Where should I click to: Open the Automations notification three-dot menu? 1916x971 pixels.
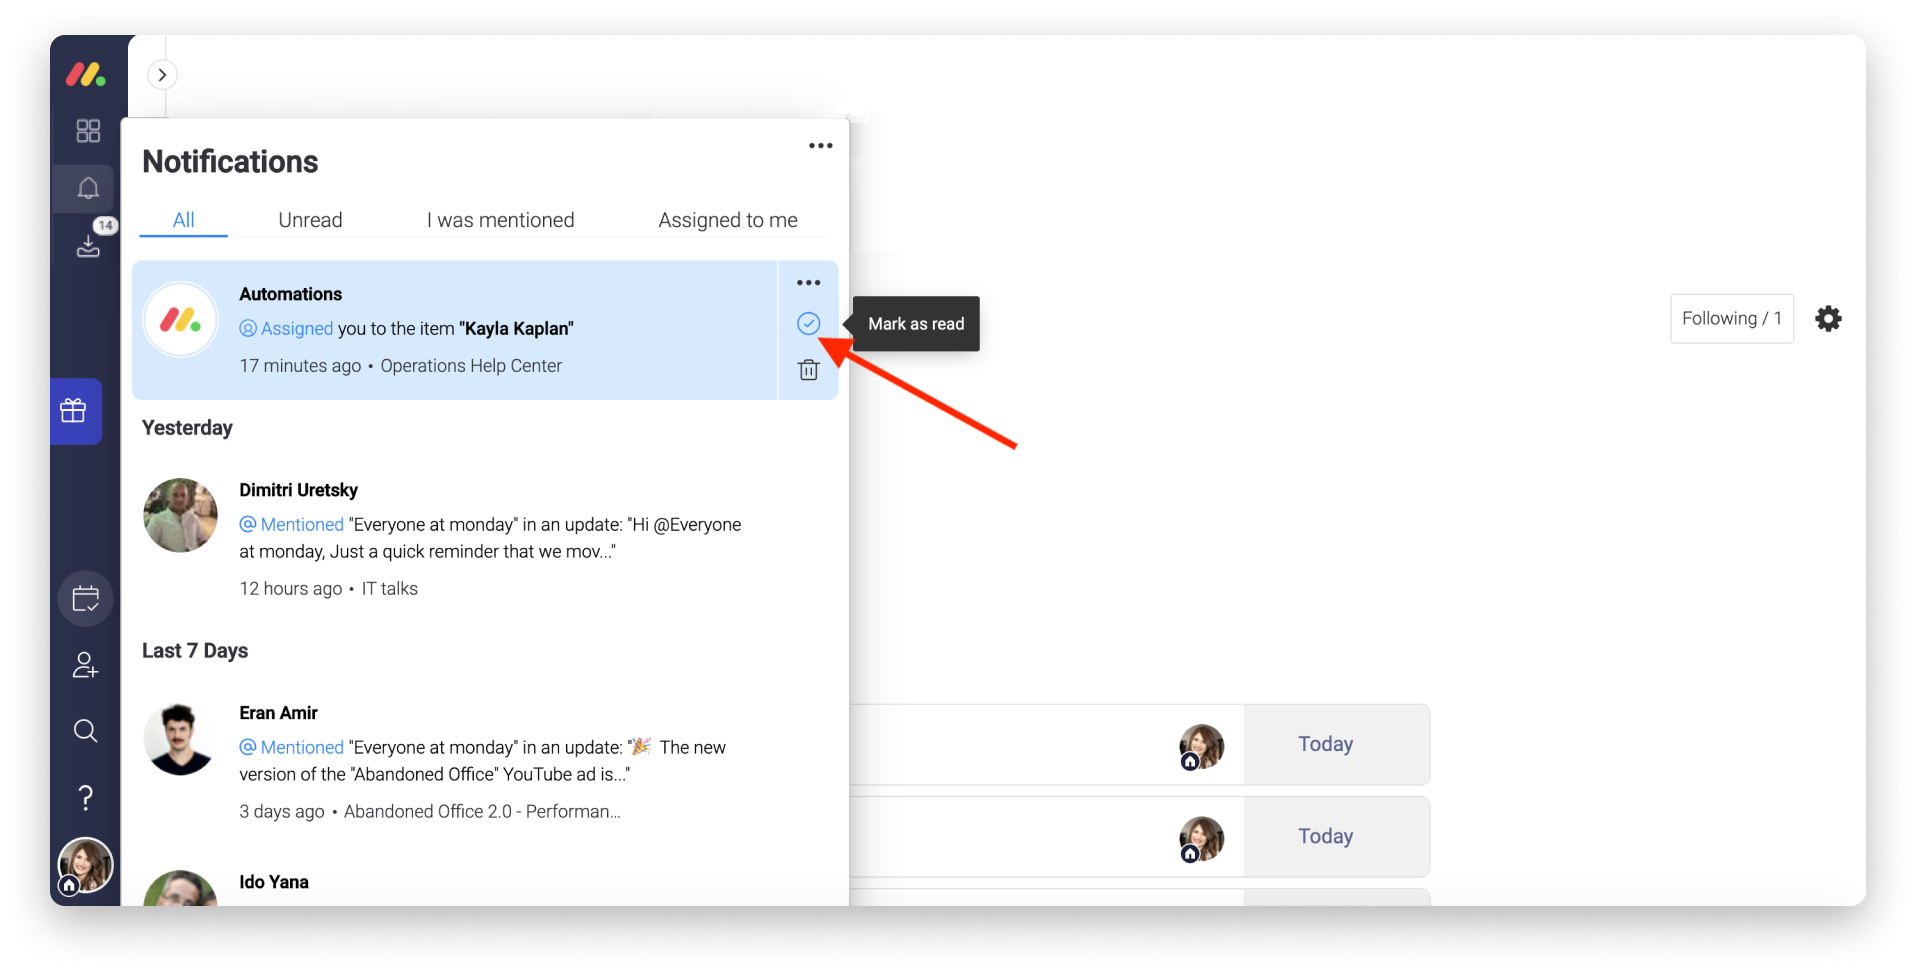[x=809, y=283]
